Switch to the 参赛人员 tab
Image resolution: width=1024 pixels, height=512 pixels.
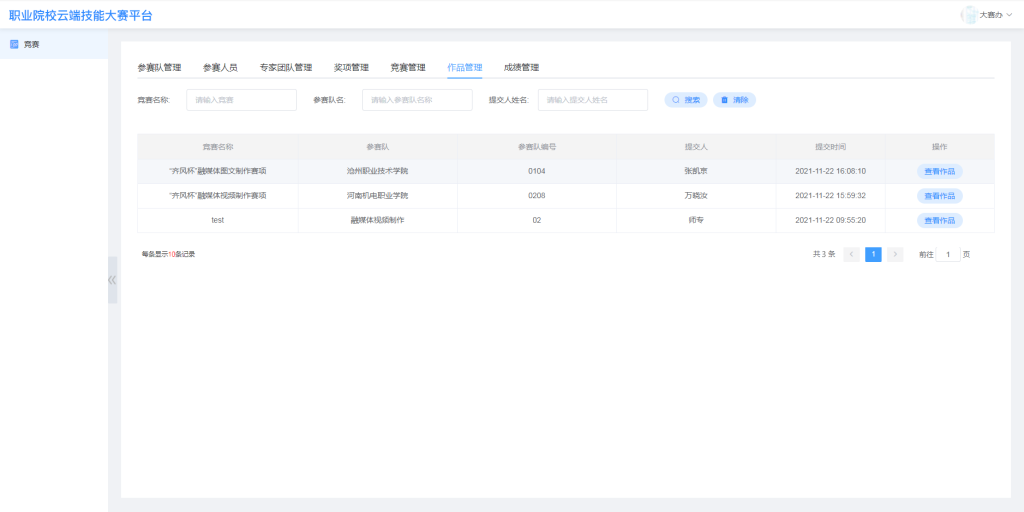pos(220,68)
